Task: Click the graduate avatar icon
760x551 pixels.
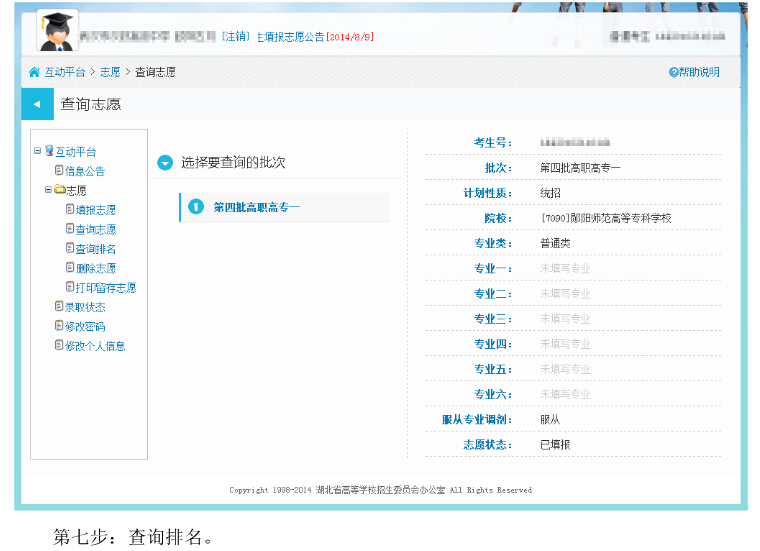Action: 57,31
